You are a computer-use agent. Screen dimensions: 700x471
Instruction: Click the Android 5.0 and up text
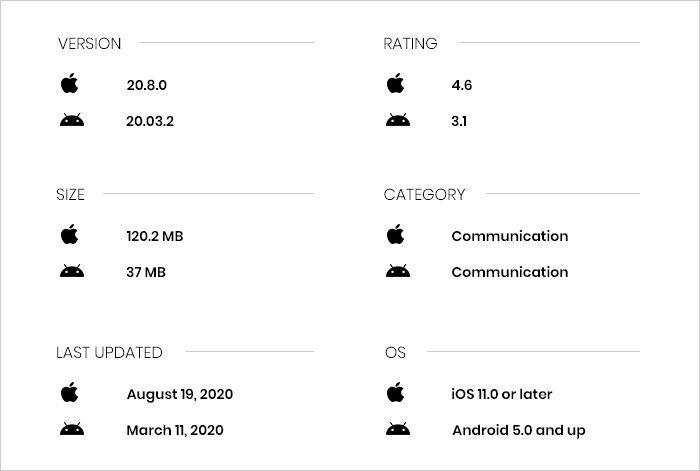518,431
